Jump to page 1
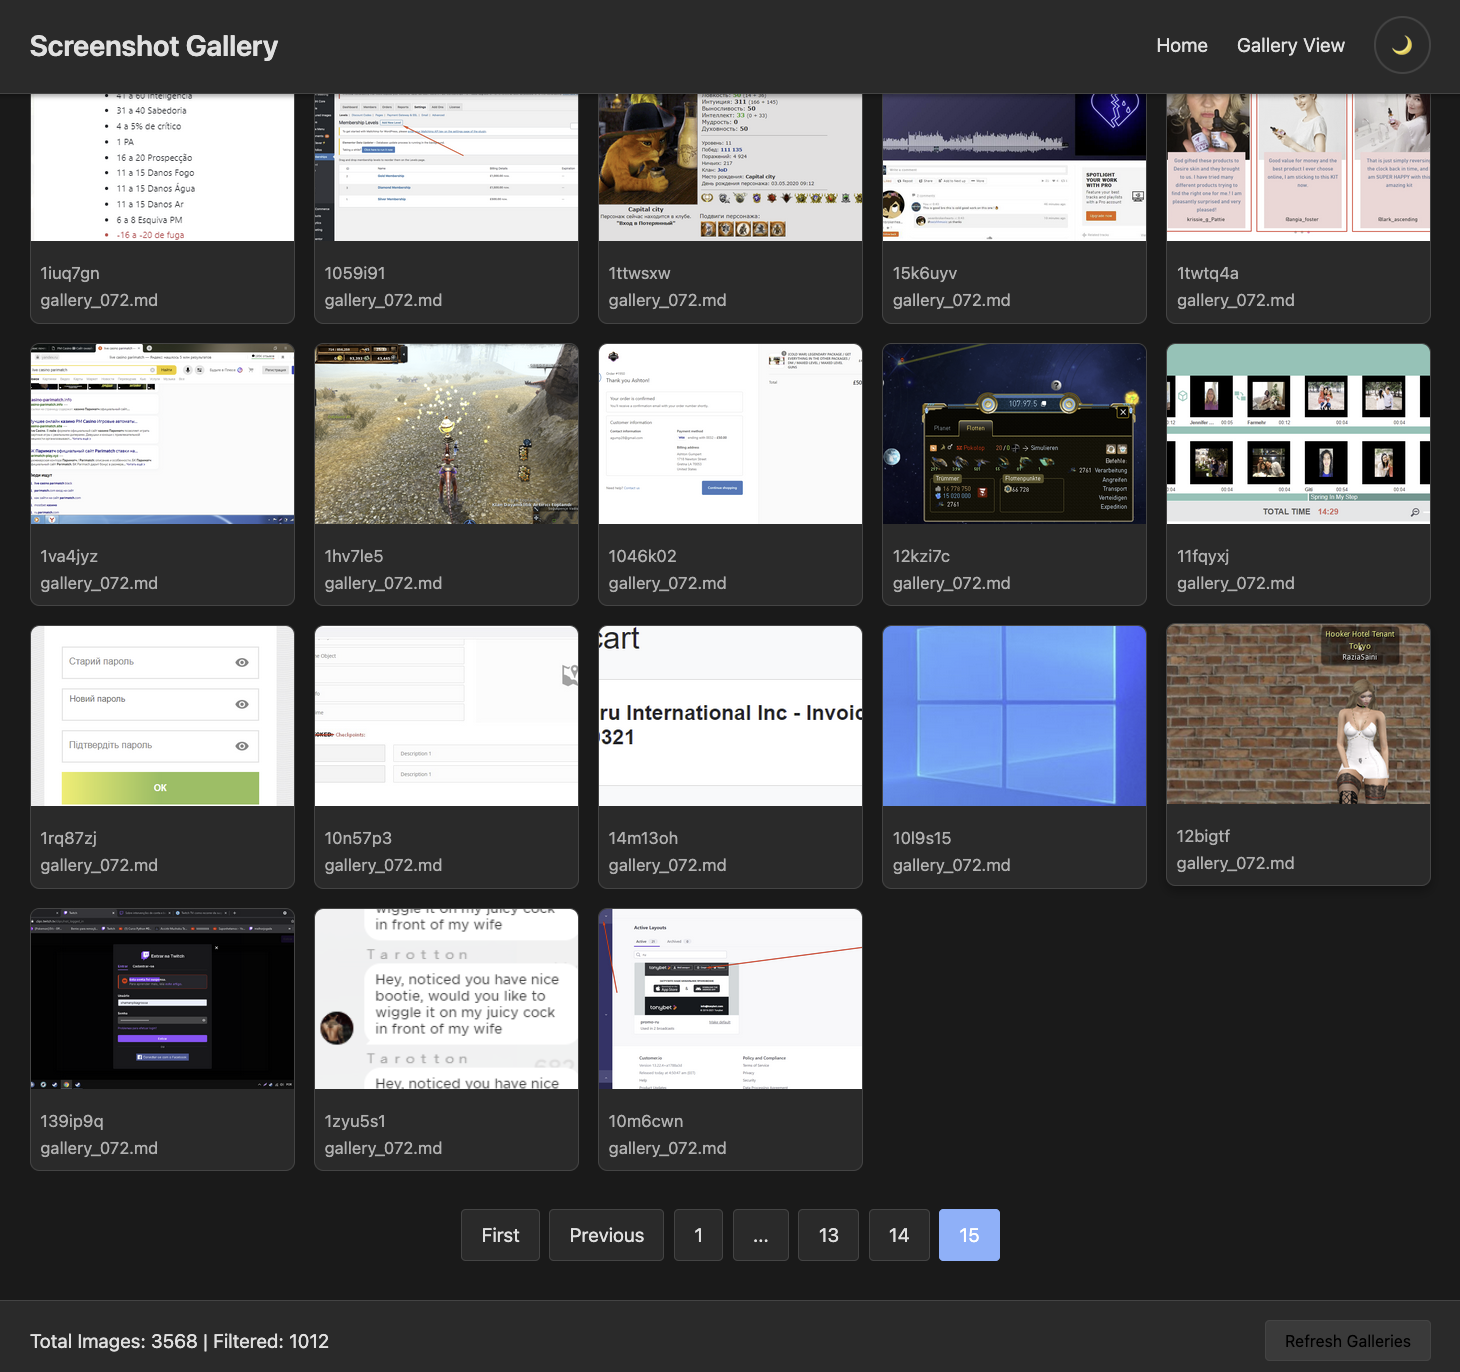 [x=698, y=1235]
